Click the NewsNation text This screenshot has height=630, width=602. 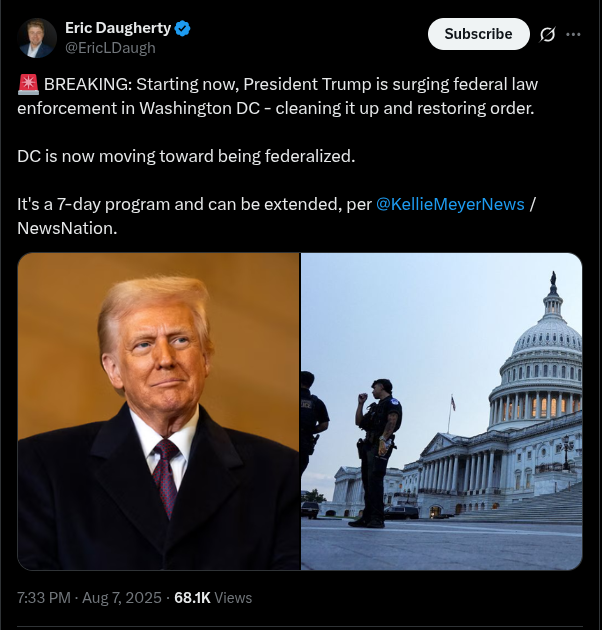[x=67, y=228]
